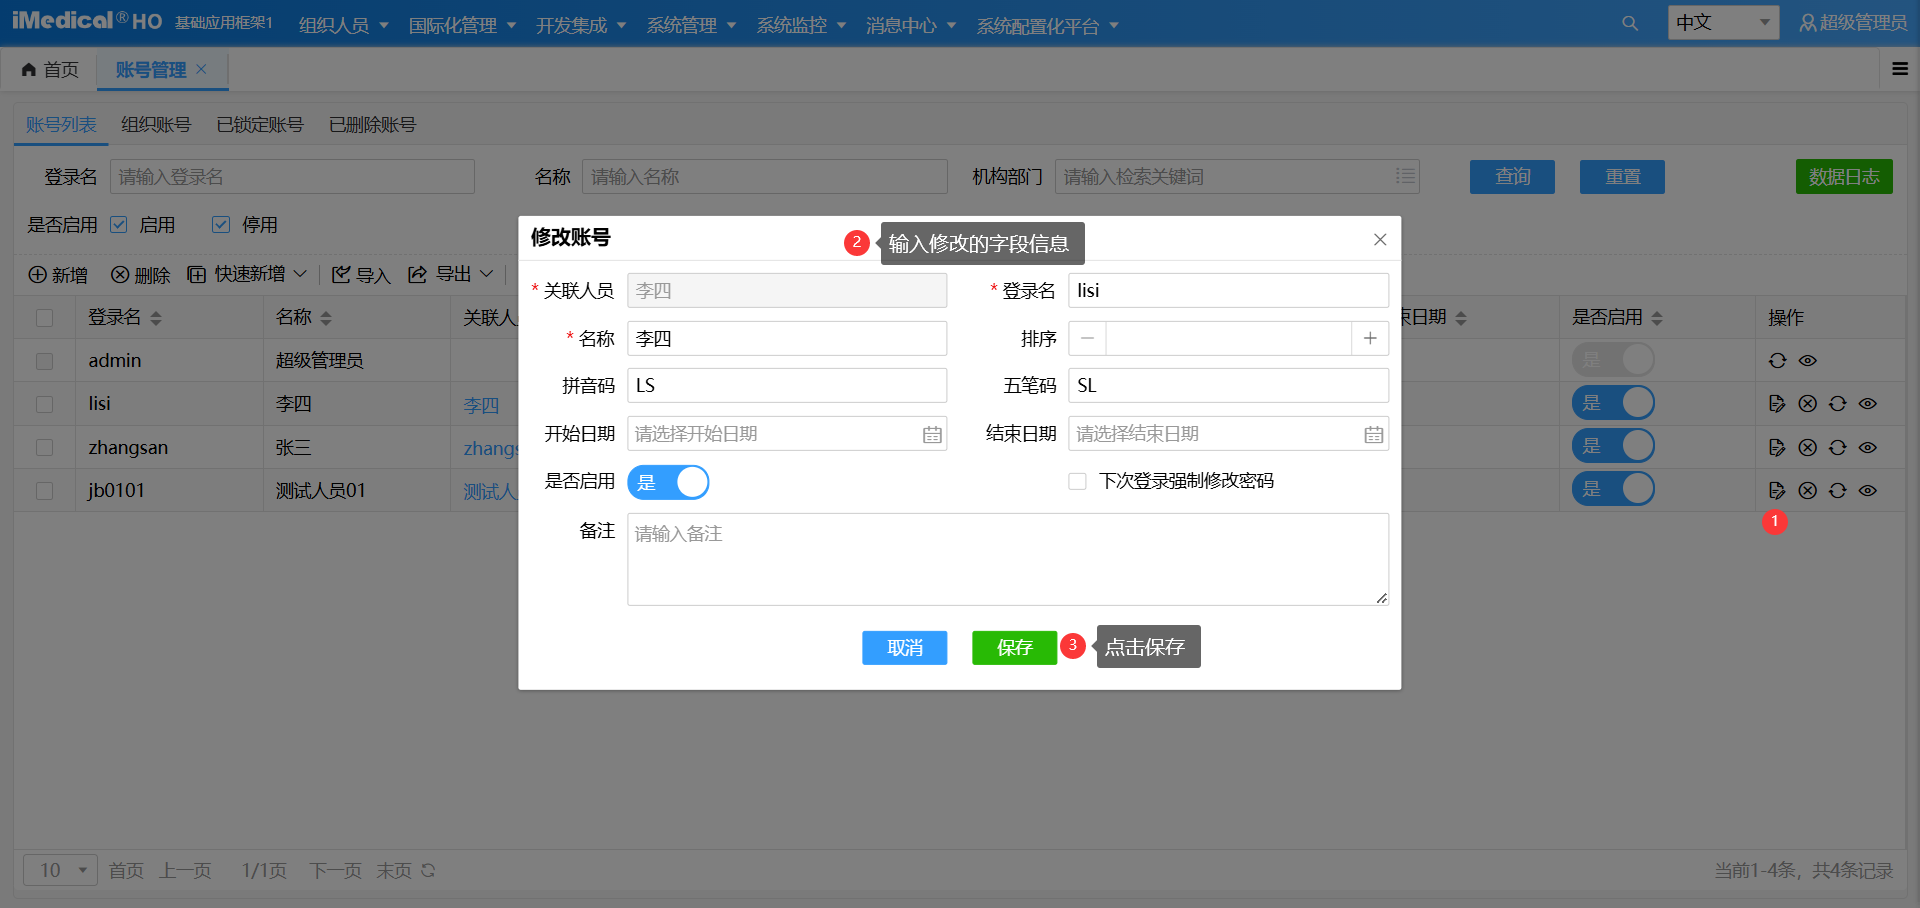The height and width of the screenshot is (908, 1920).
Task: Open the hamburger menu icon at right
Action: tap(1900, 69)
